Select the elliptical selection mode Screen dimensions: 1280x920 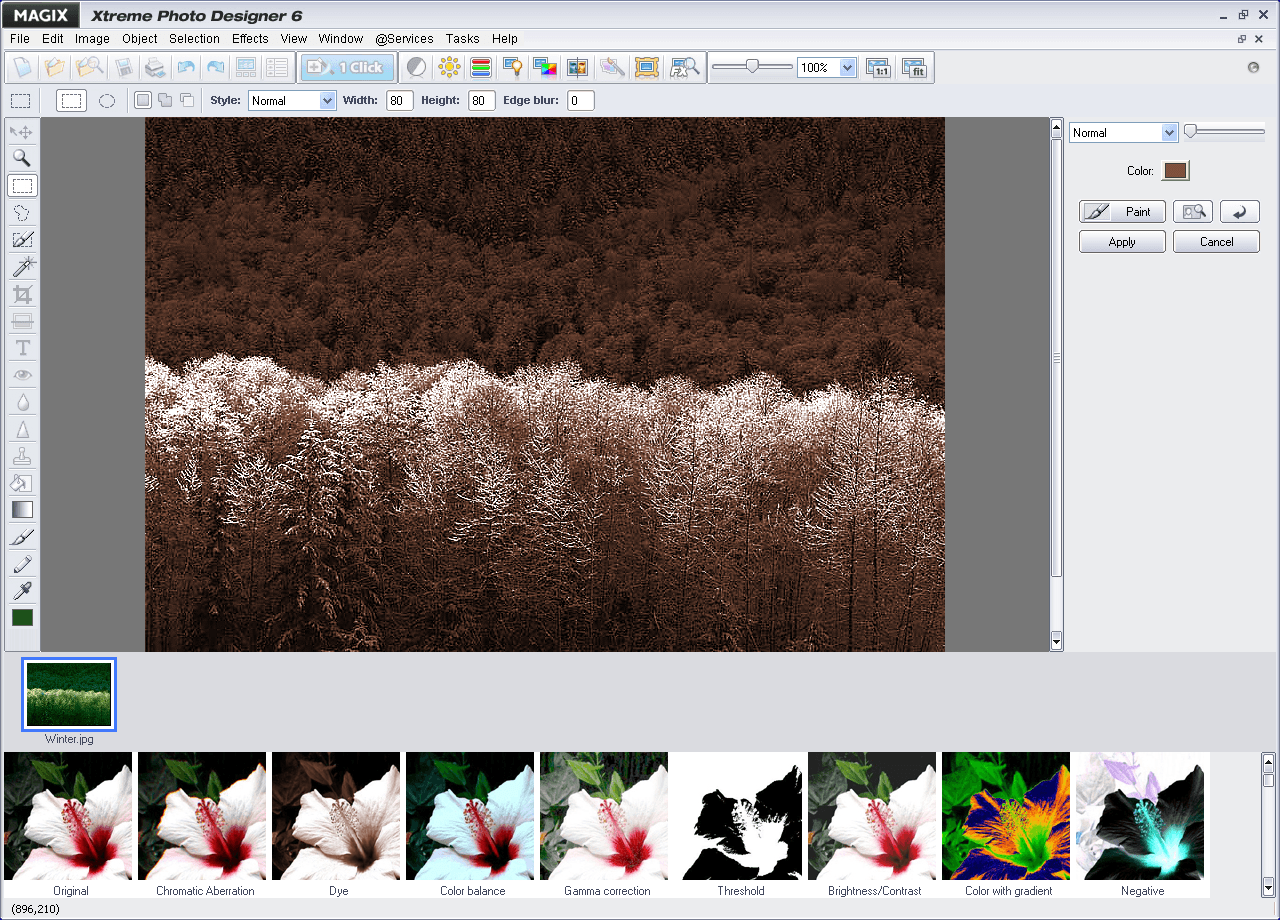[107, 100]
